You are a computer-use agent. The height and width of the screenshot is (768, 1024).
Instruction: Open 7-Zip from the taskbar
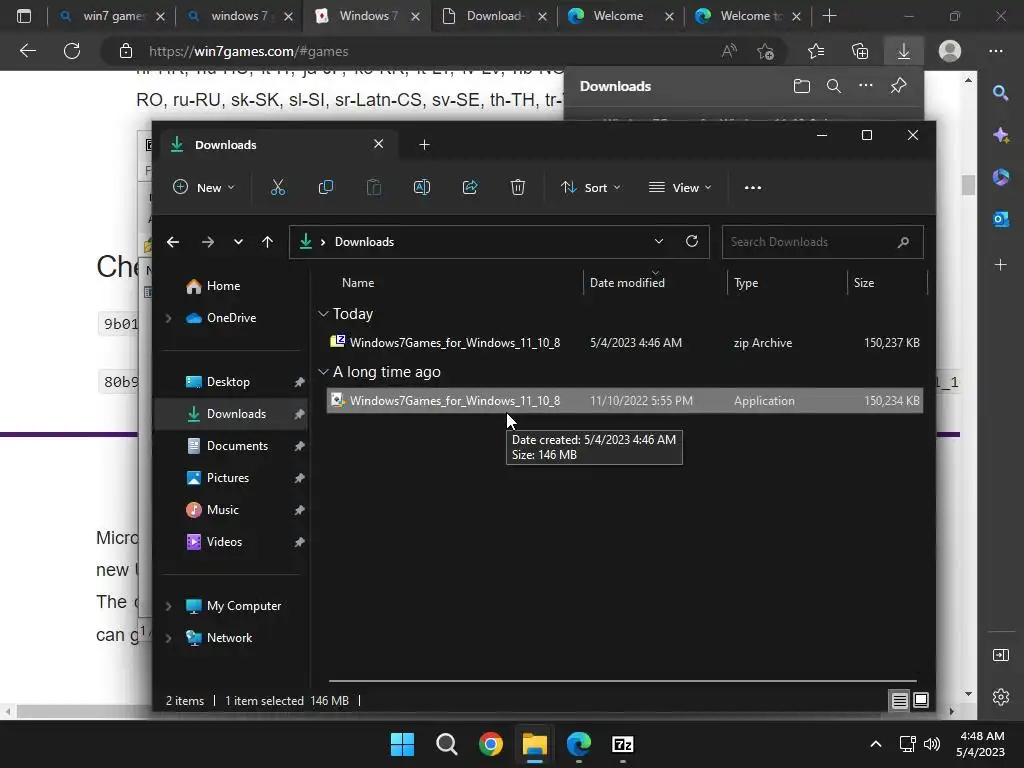point(622,744)
